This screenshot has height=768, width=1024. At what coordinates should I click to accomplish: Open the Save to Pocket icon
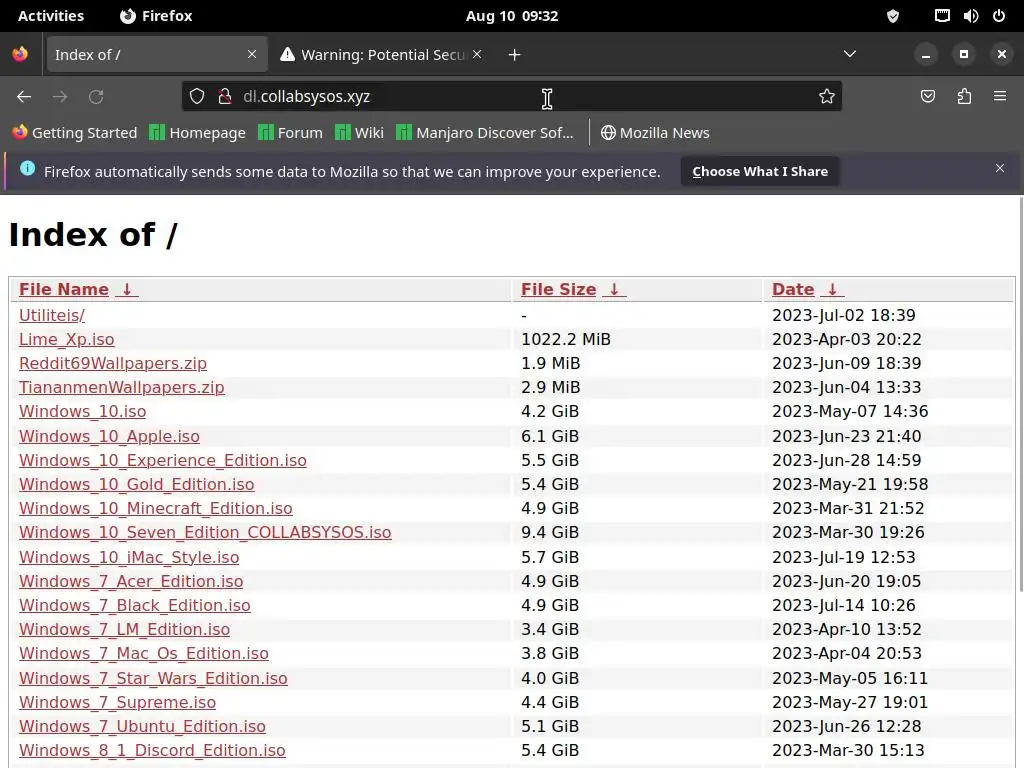[927, 97]
